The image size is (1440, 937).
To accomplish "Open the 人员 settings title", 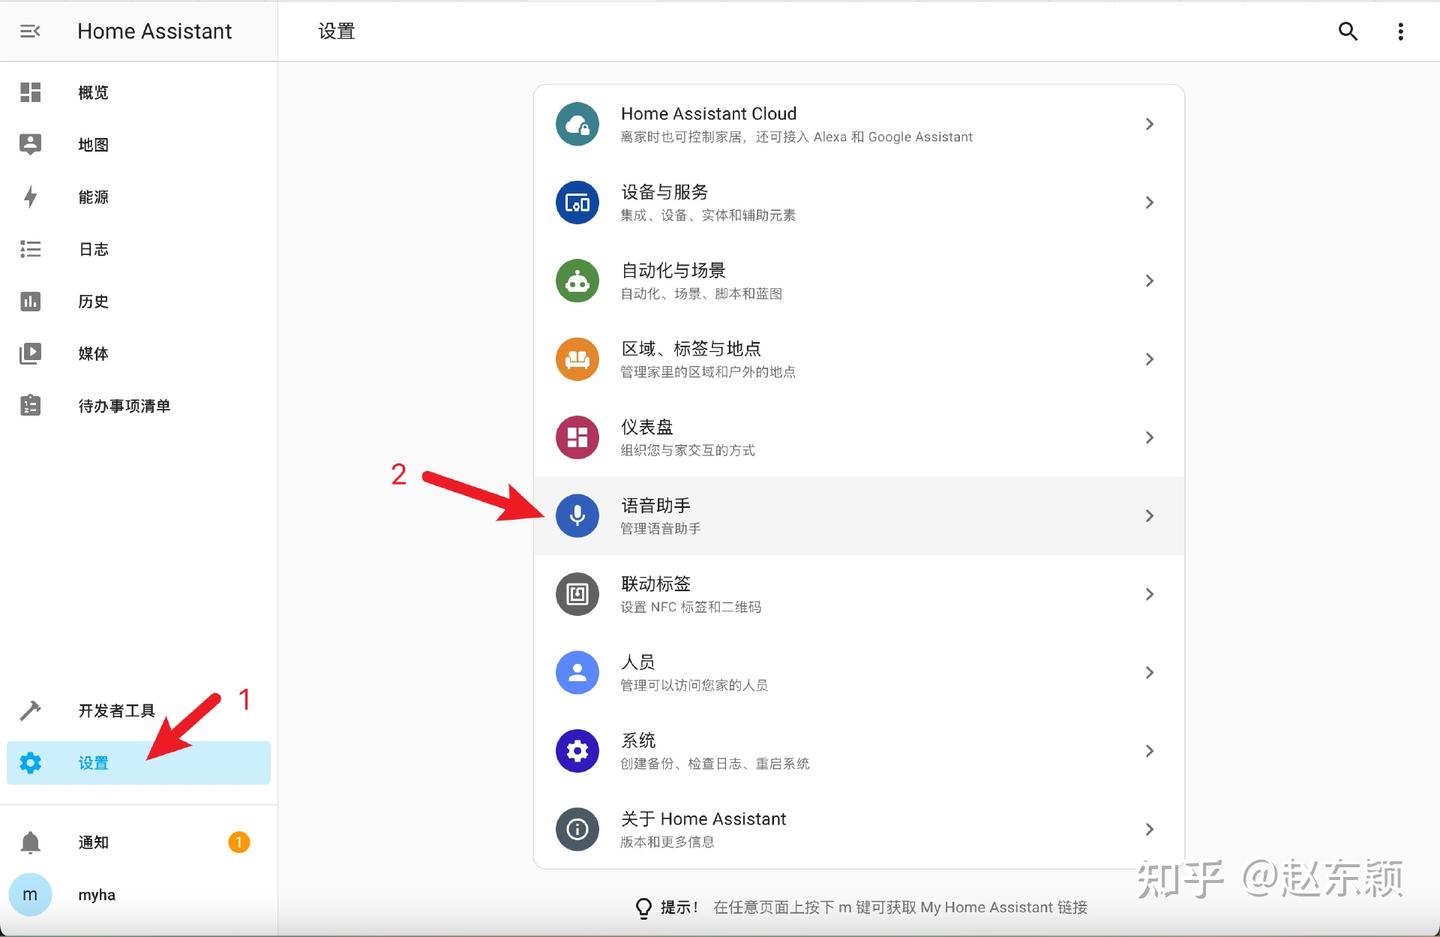I will coord(638,662).
